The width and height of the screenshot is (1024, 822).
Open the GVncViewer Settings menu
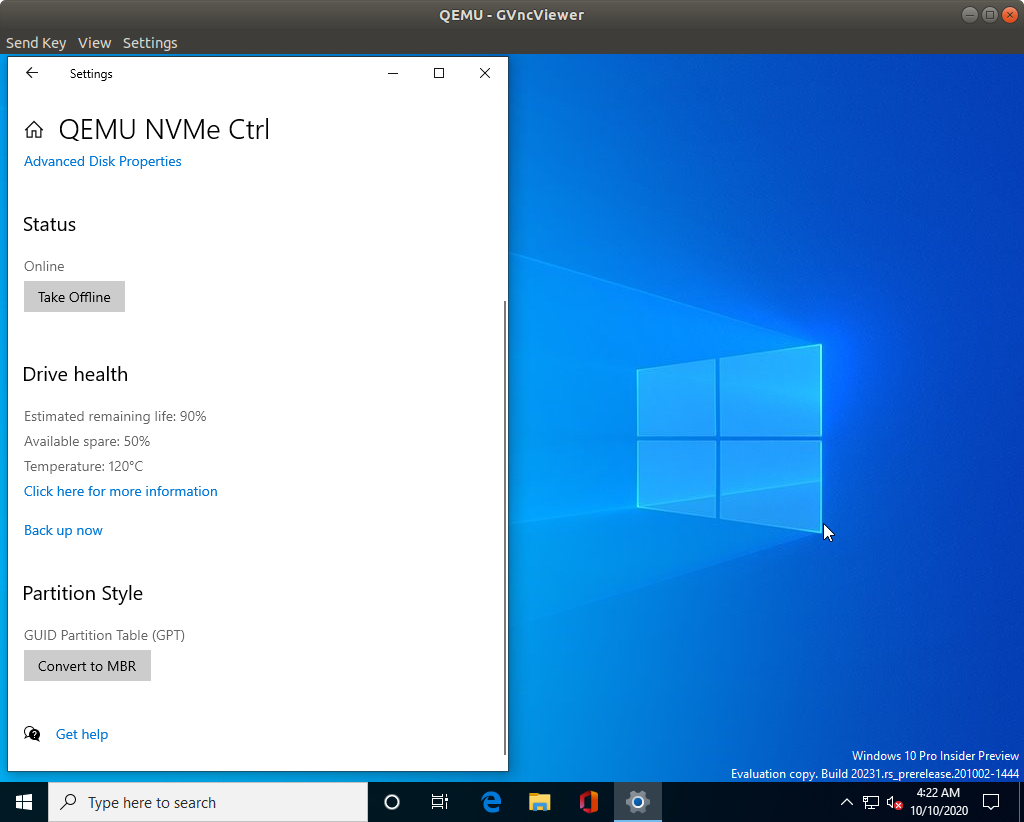coord(150,43)
